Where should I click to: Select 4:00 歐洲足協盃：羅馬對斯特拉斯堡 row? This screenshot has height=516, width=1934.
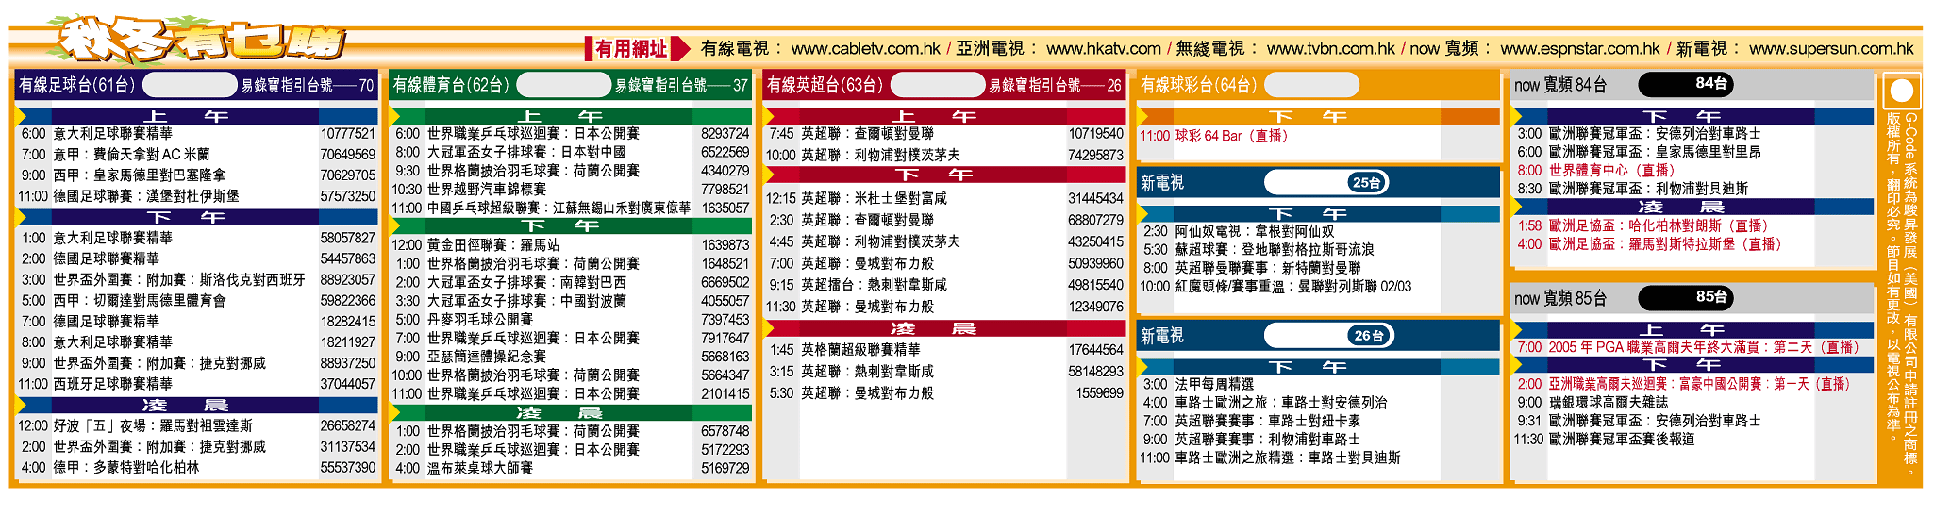pyautogui.click(x=1693, y=244)
